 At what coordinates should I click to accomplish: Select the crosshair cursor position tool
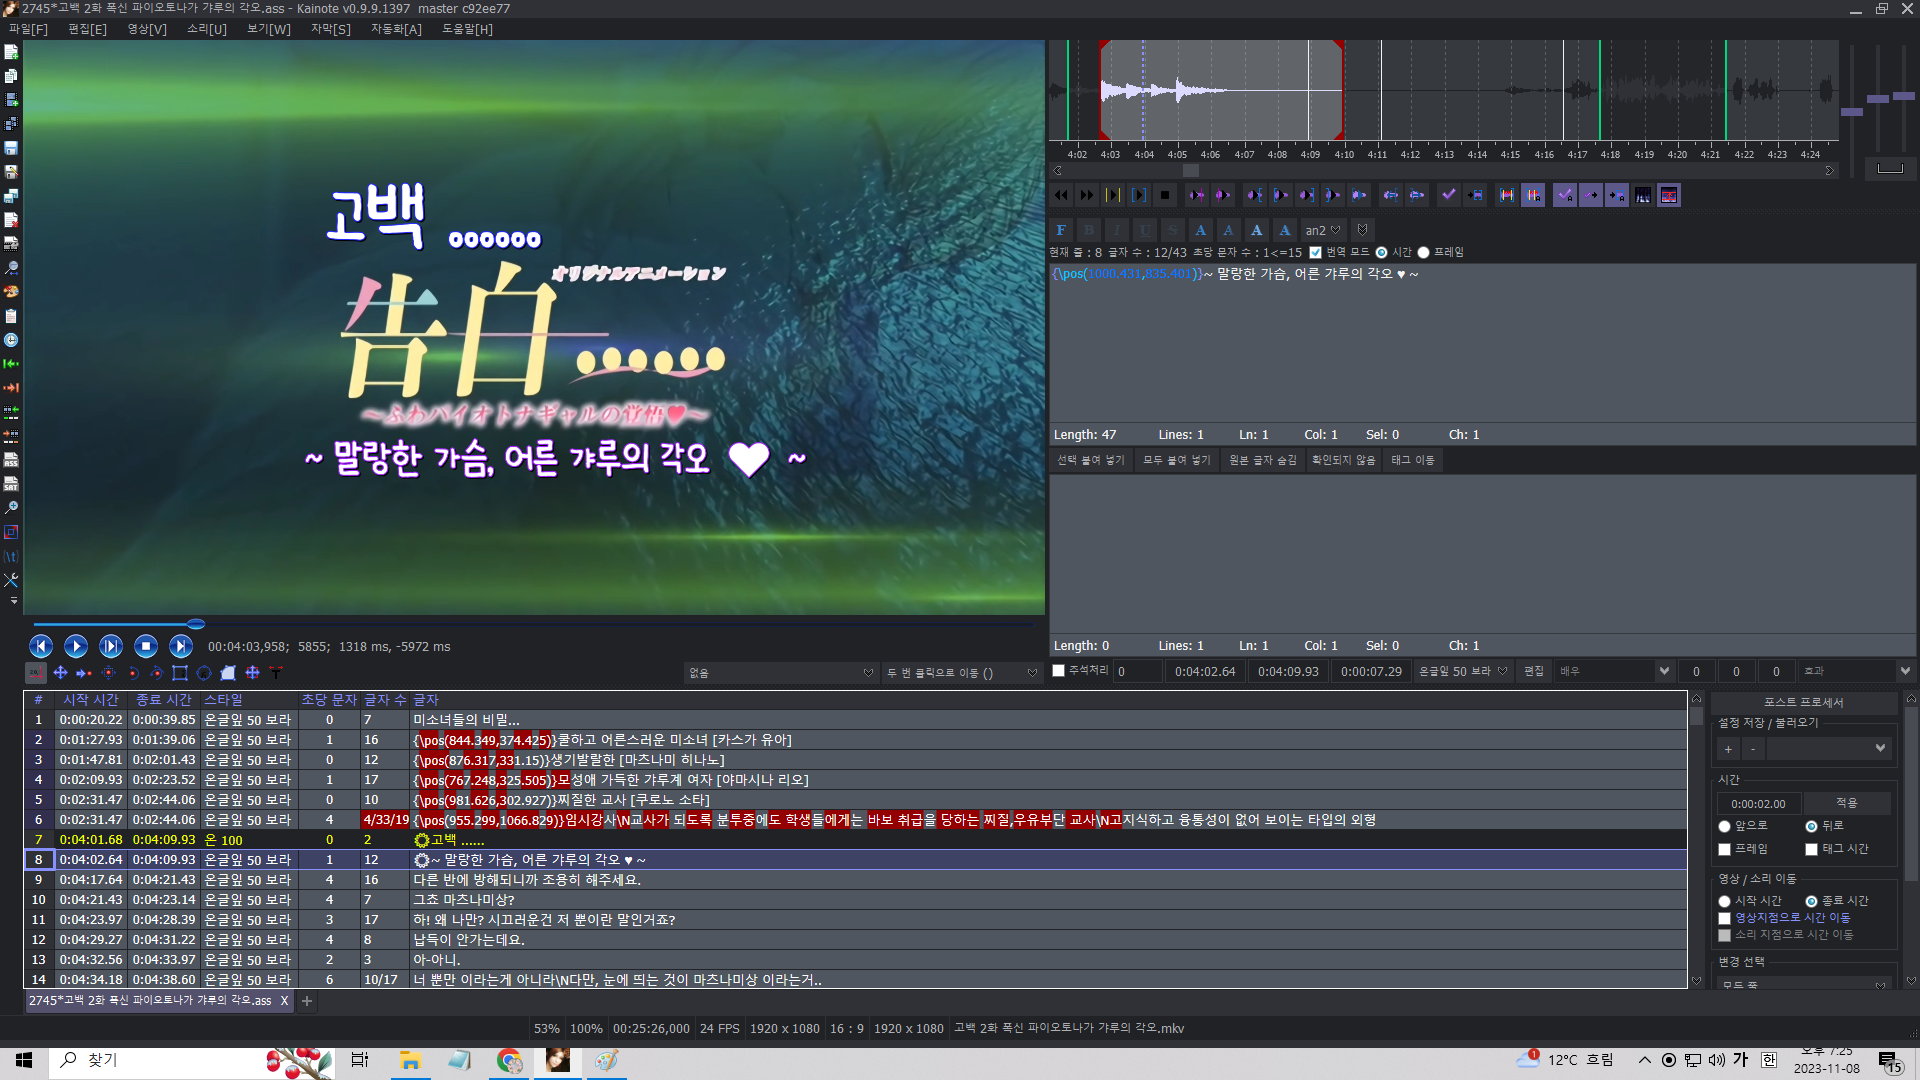click(x=36, y=673)
